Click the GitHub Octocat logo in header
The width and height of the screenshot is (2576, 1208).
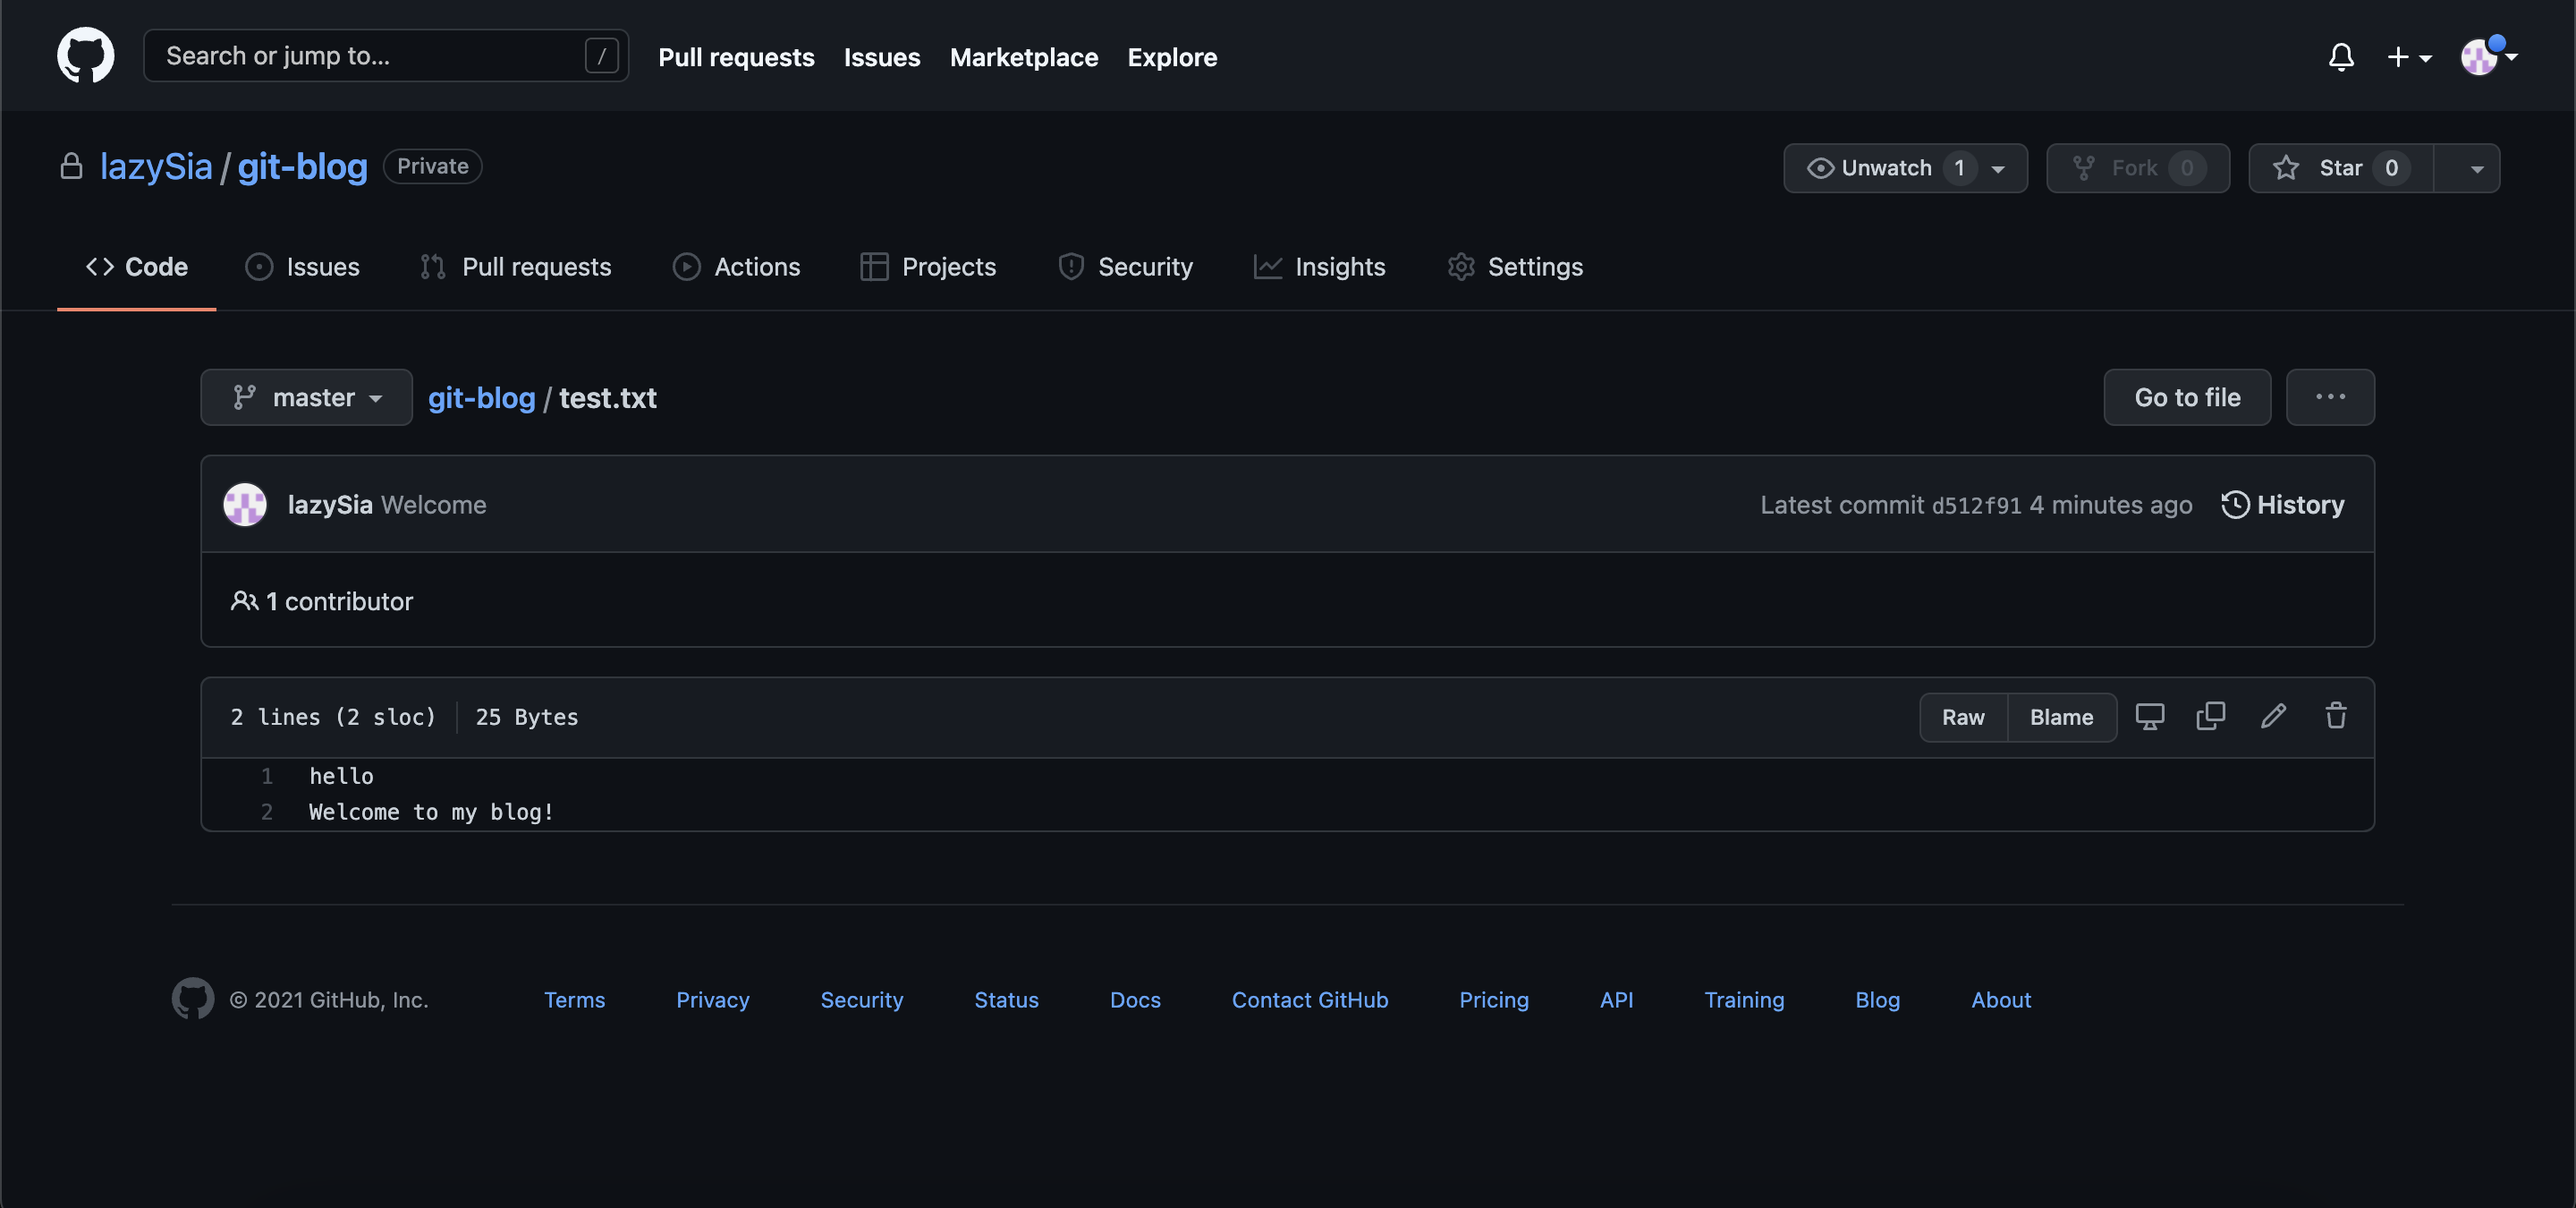pos(85,56)
